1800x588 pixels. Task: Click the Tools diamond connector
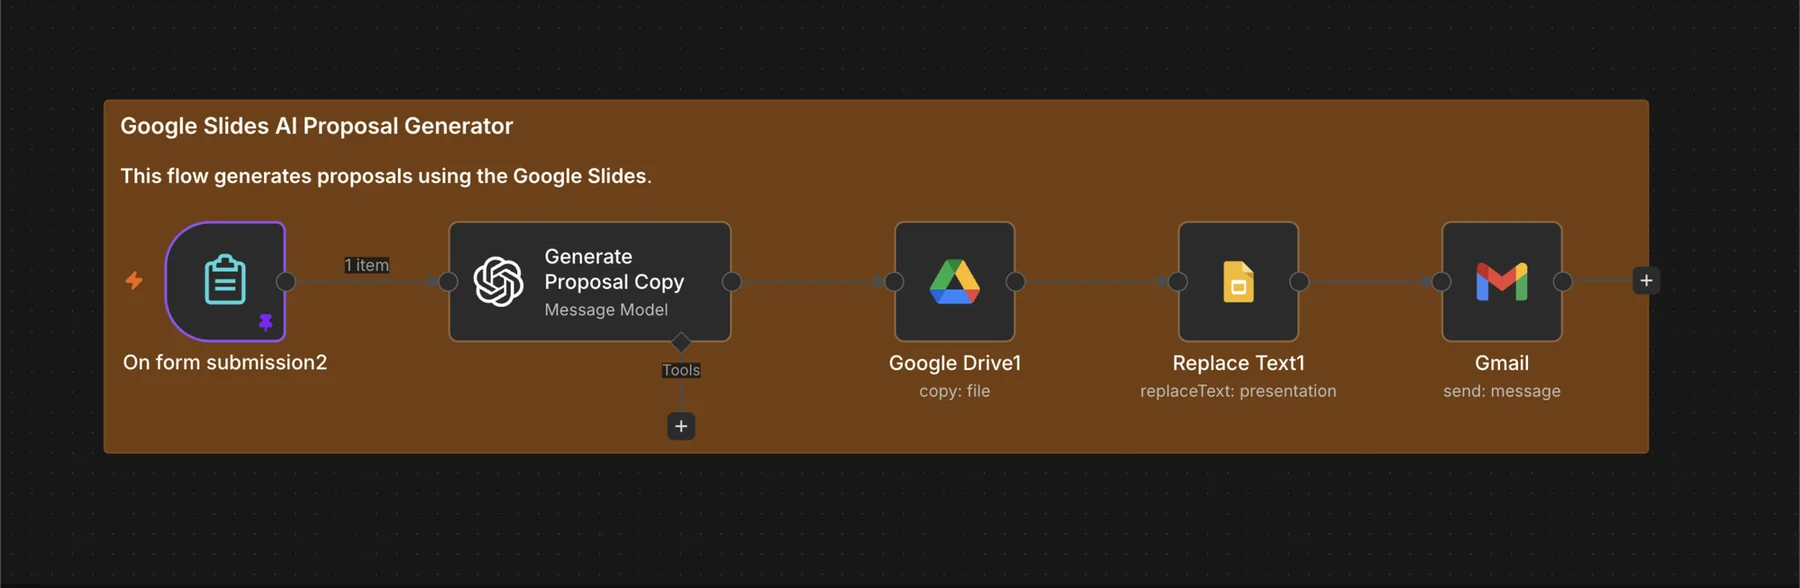tap(681, 343)
